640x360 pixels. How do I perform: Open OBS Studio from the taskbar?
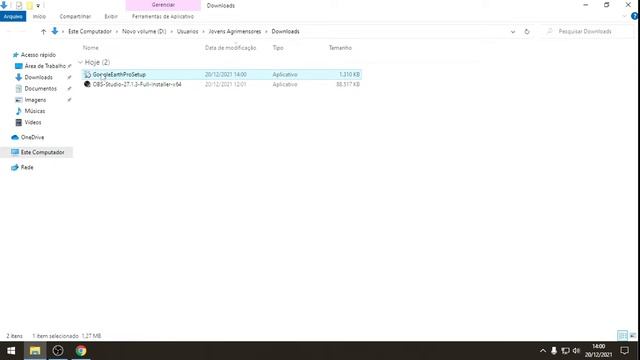[58, 351]
